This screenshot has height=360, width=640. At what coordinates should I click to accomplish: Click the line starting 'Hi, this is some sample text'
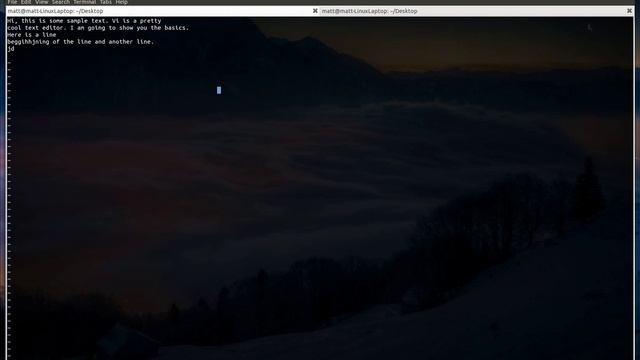[x=84, y=21]
